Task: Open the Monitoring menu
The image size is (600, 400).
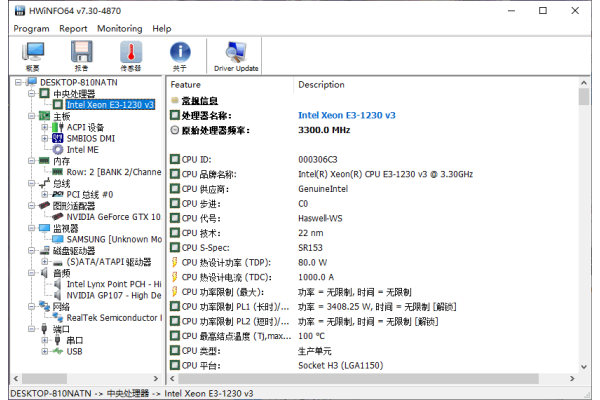Action: [119, 29]
